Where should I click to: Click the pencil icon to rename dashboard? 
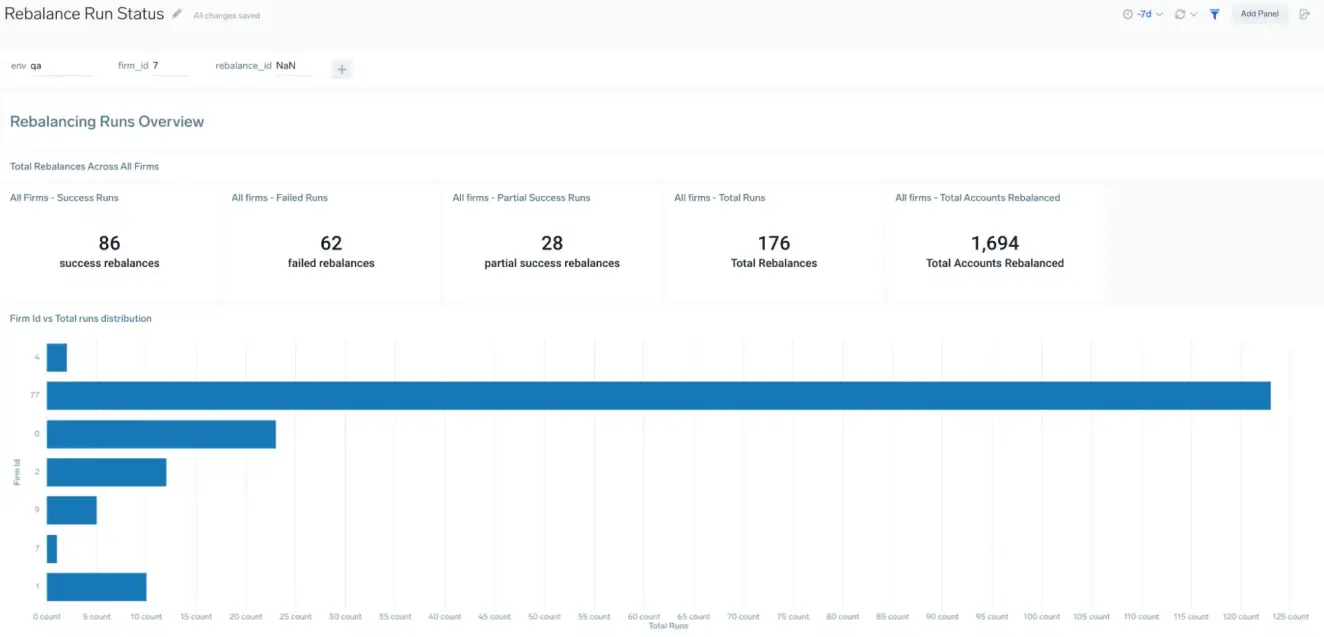[177, 14]
